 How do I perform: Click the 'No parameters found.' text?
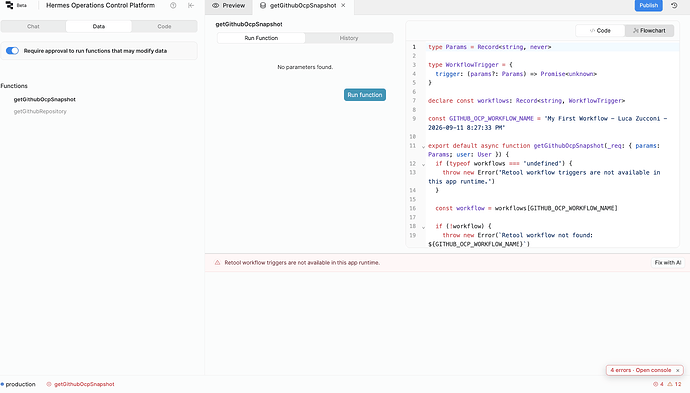[305, 67]
